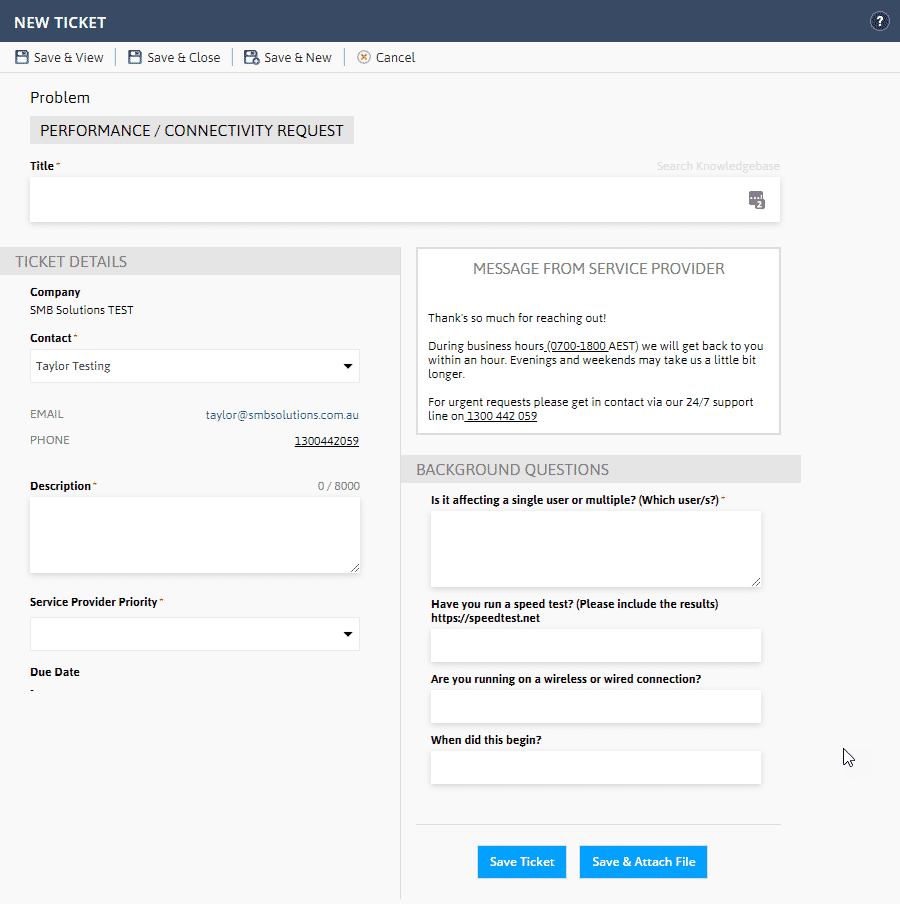
Task: Click the MESSAGE FROM SERVICE PROVIDER heading
Action: [x=598, y=269]
